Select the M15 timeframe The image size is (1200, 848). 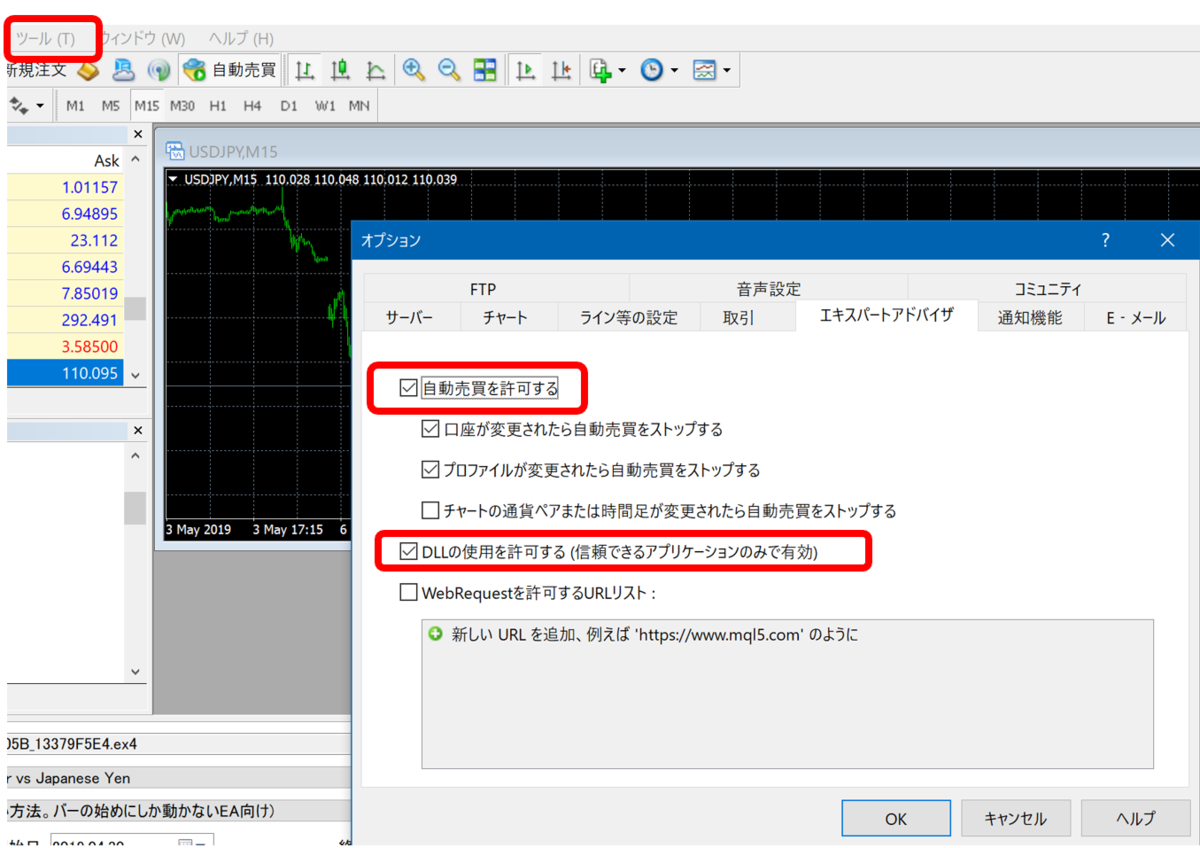click(146, 106)
